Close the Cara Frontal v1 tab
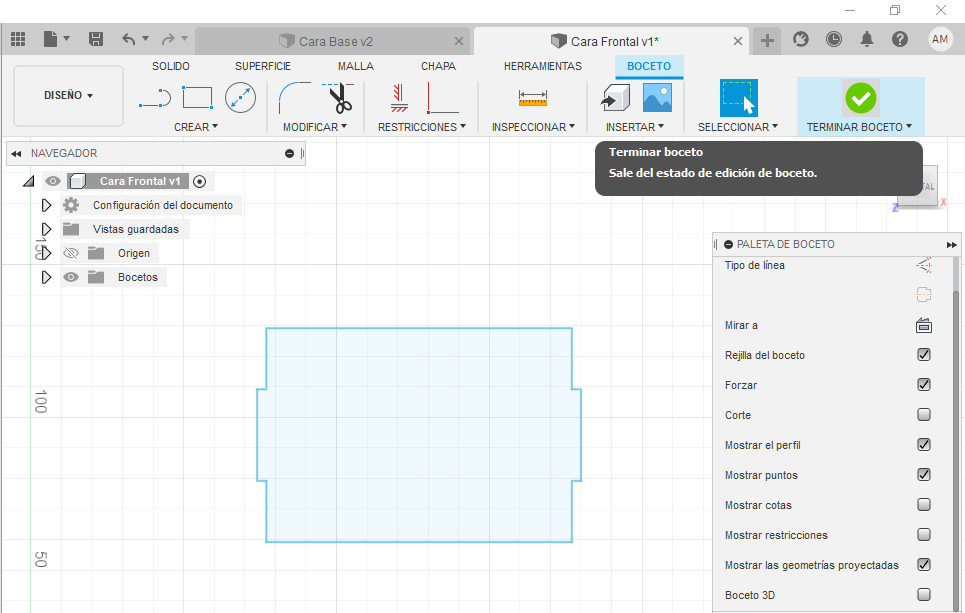The height and width of the screenshot is (613, 965). 737,41
